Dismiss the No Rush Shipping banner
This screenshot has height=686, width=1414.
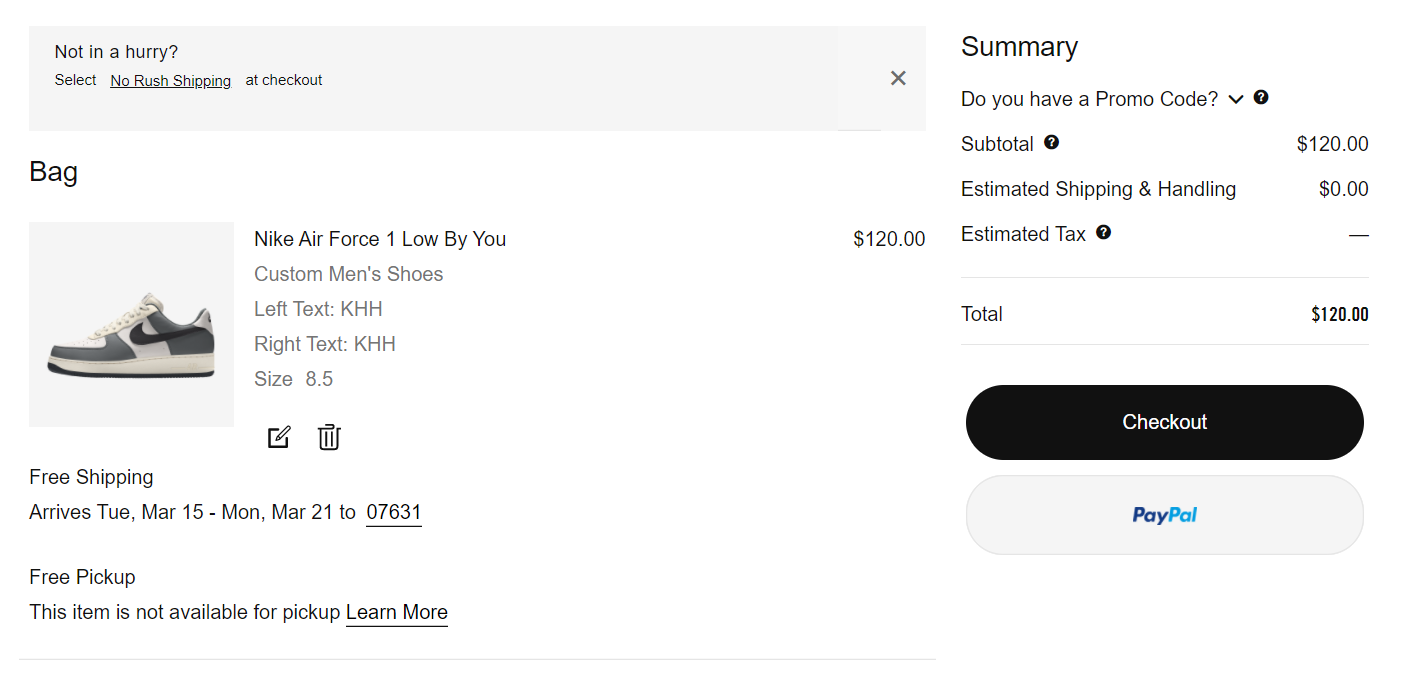point(898,78)
